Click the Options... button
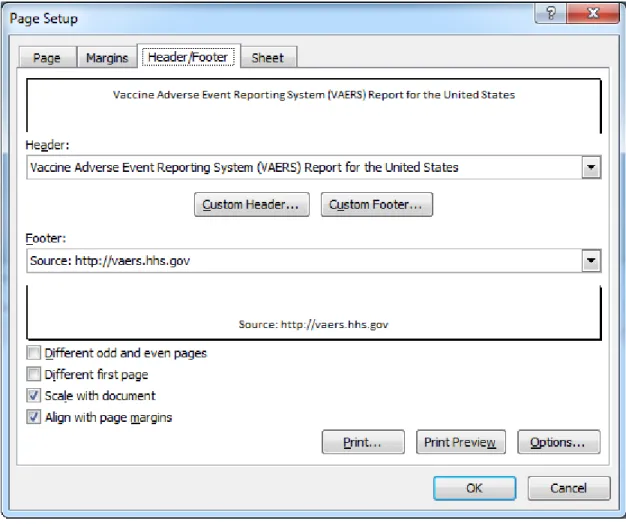Image resolution: width=626 pixels, height=524 pixels. [x=559, y=442]
